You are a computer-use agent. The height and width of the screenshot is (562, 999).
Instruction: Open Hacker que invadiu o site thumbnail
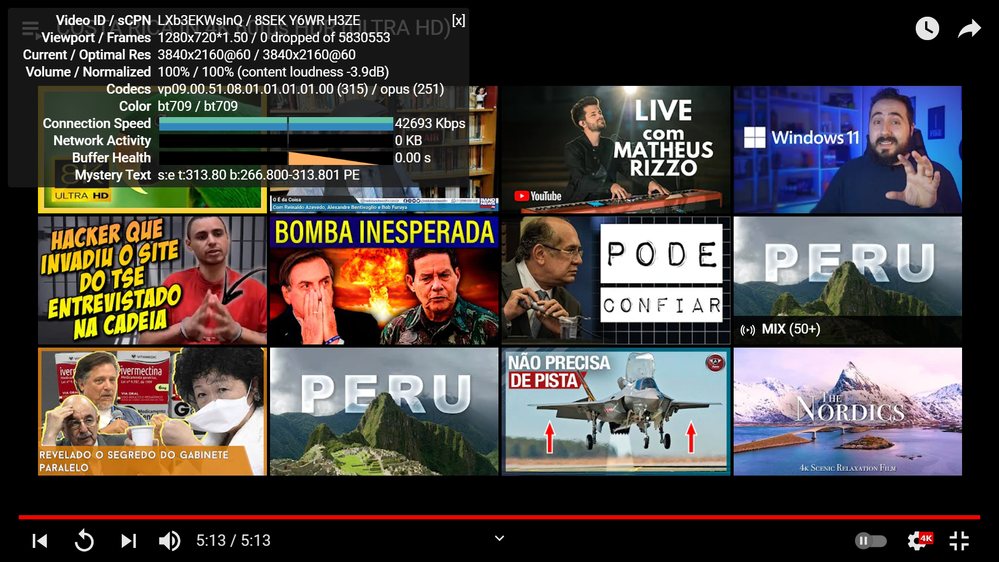pyautogui.click(x=152, y=280)
